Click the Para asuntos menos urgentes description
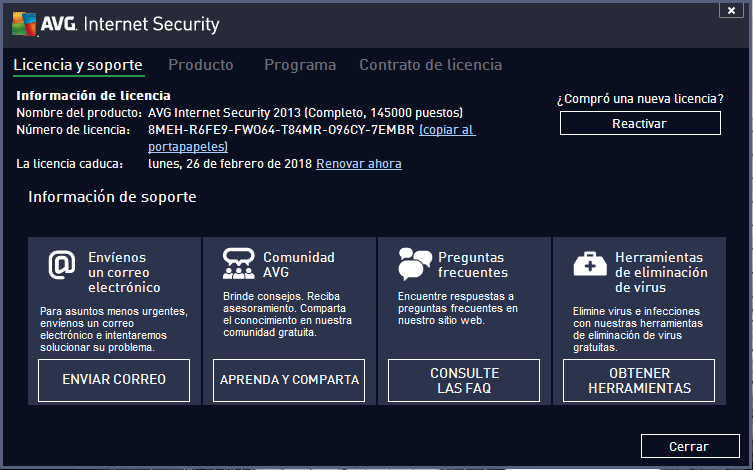 point(114,329)
